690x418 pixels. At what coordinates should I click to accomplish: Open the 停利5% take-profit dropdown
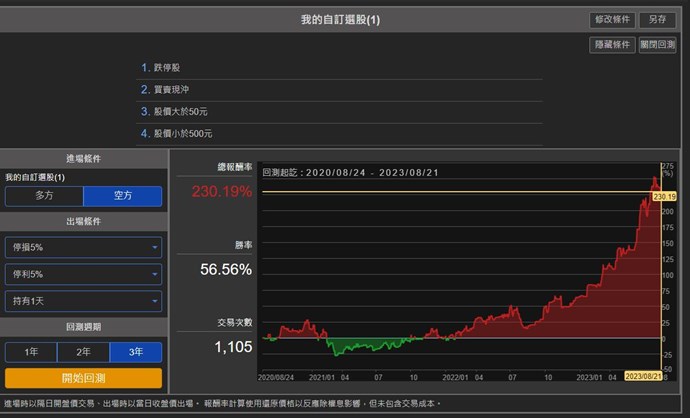(83, 274)
